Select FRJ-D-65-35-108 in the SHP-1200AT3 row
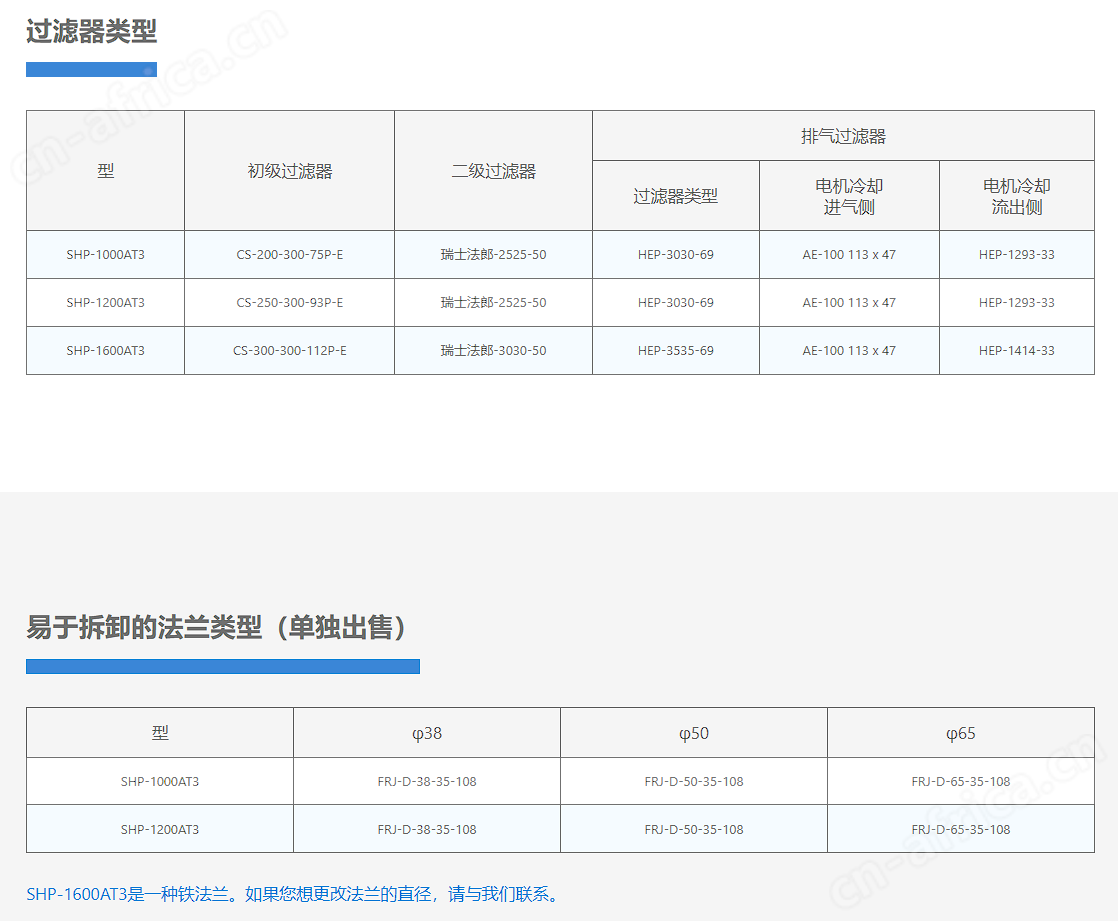This screenshot has width=1118, height=921. pyautogui.click(x=960, y=829)
